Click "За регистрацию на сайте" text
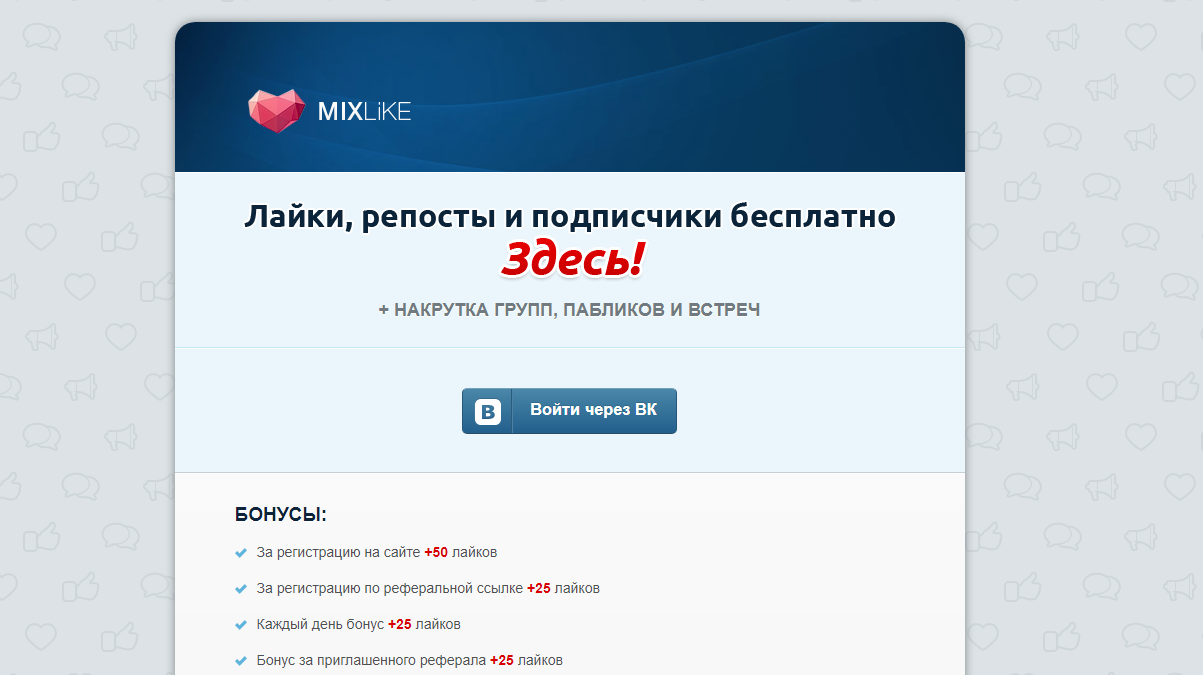 tap(338, 552)
